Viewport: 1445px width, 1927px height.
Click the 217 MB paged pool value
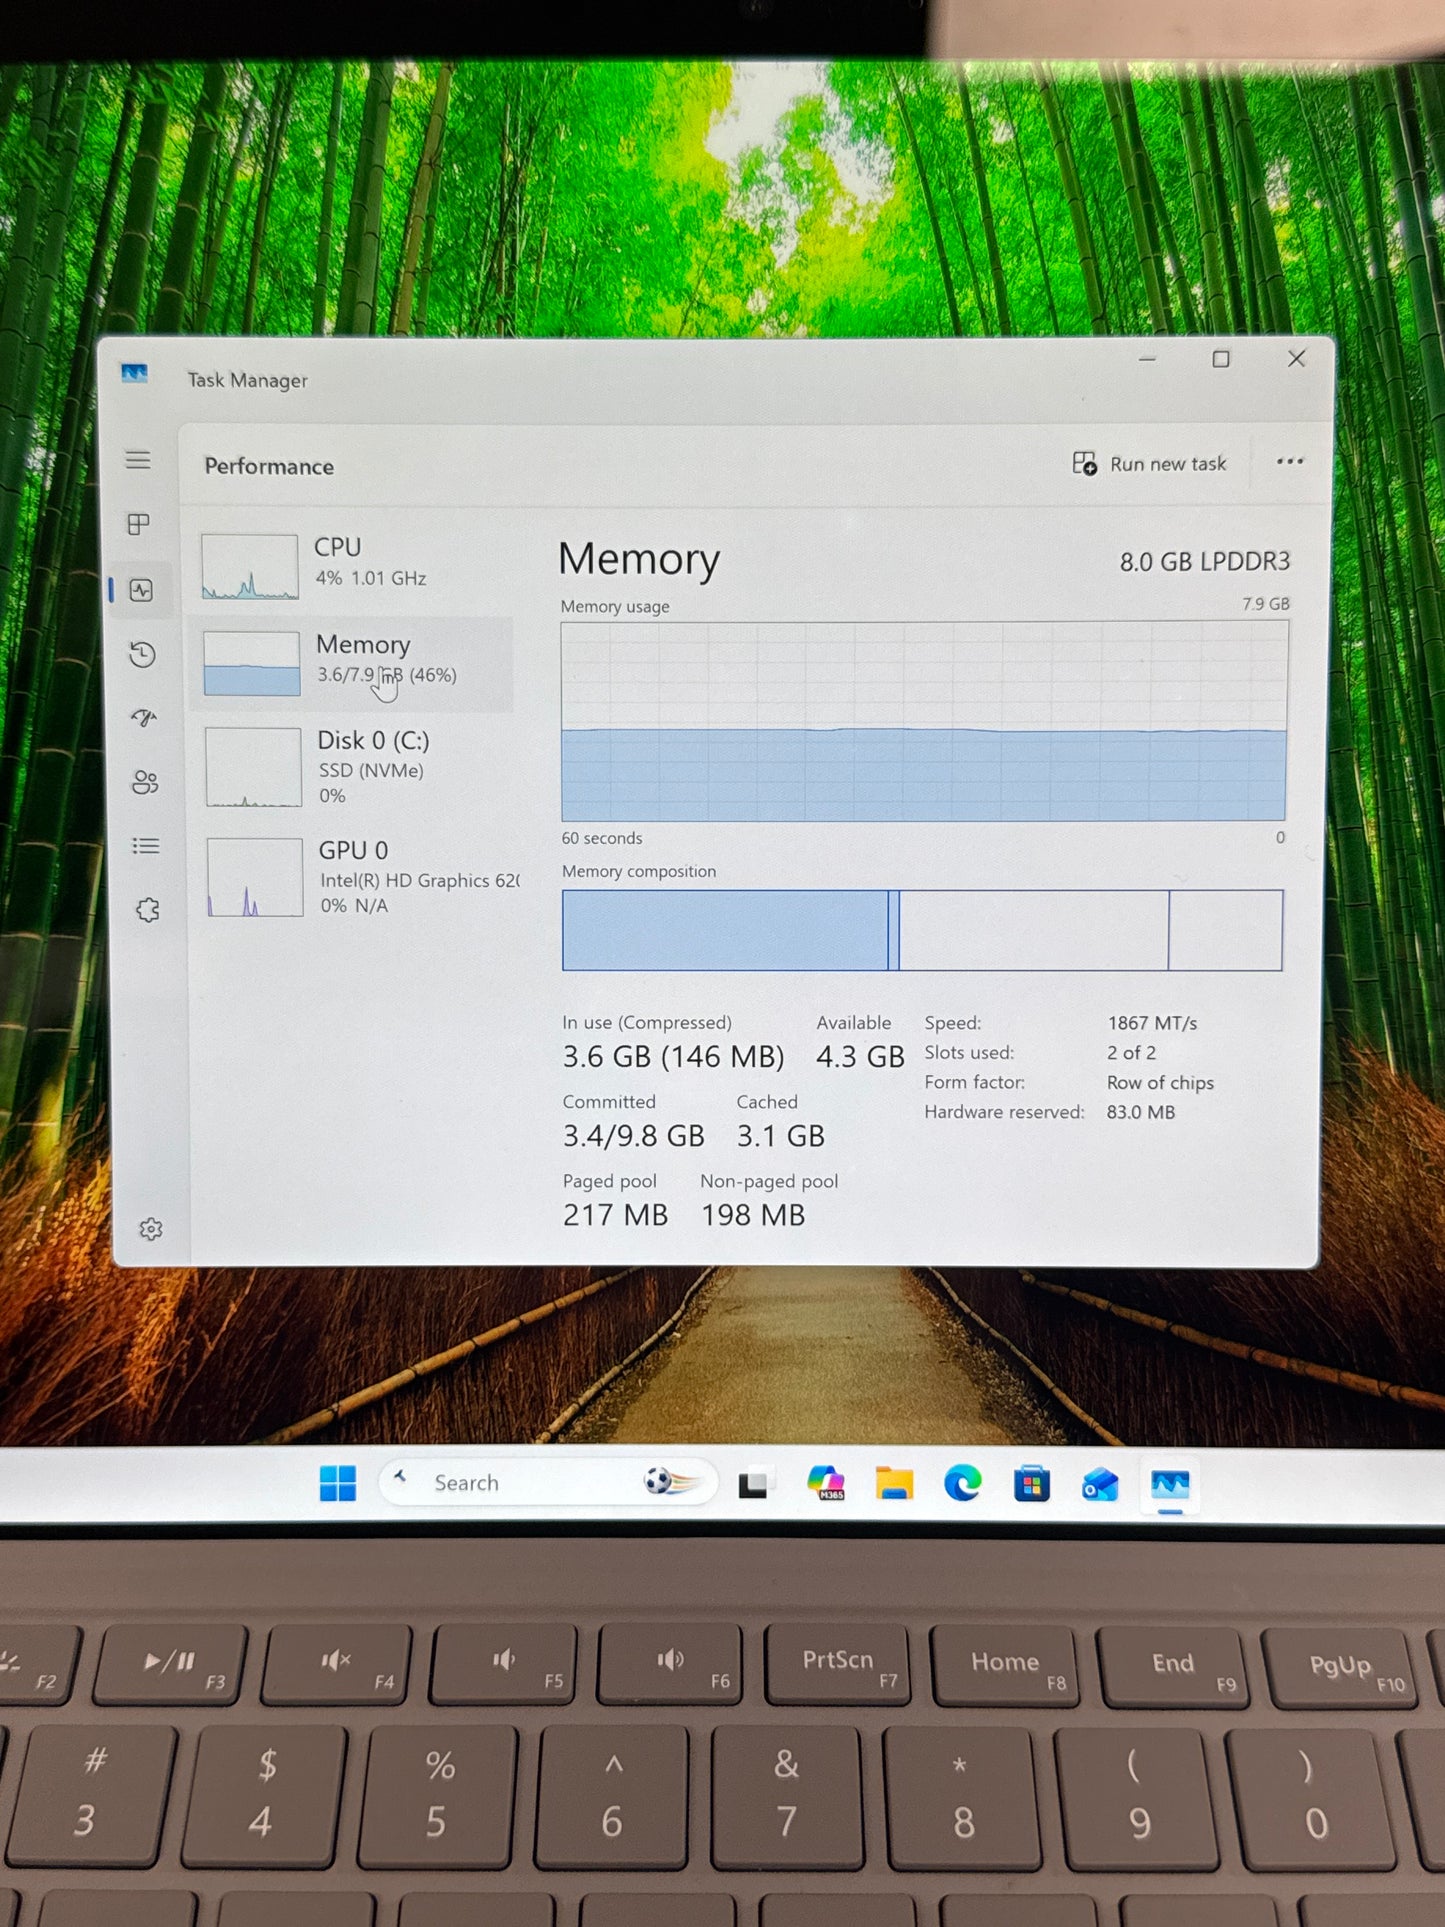tap(615, 1215)
